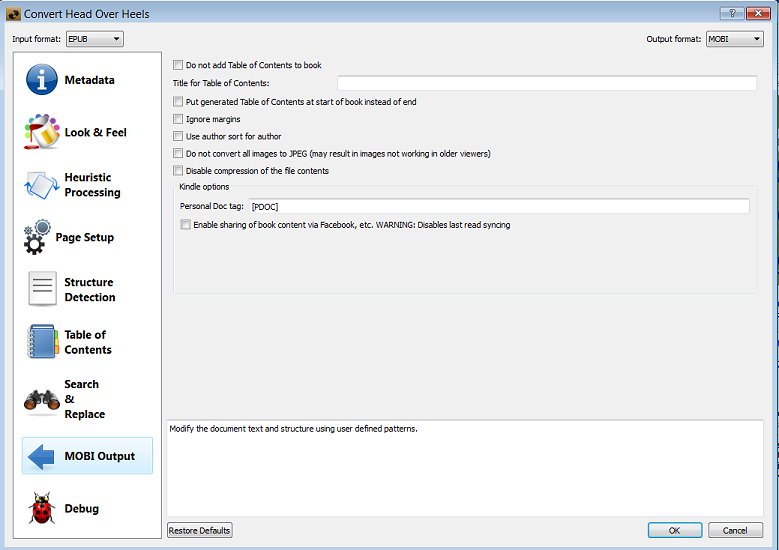Click Search & Replace binoculars icon
The image size is (779, 550).
[x=41, y=399]
